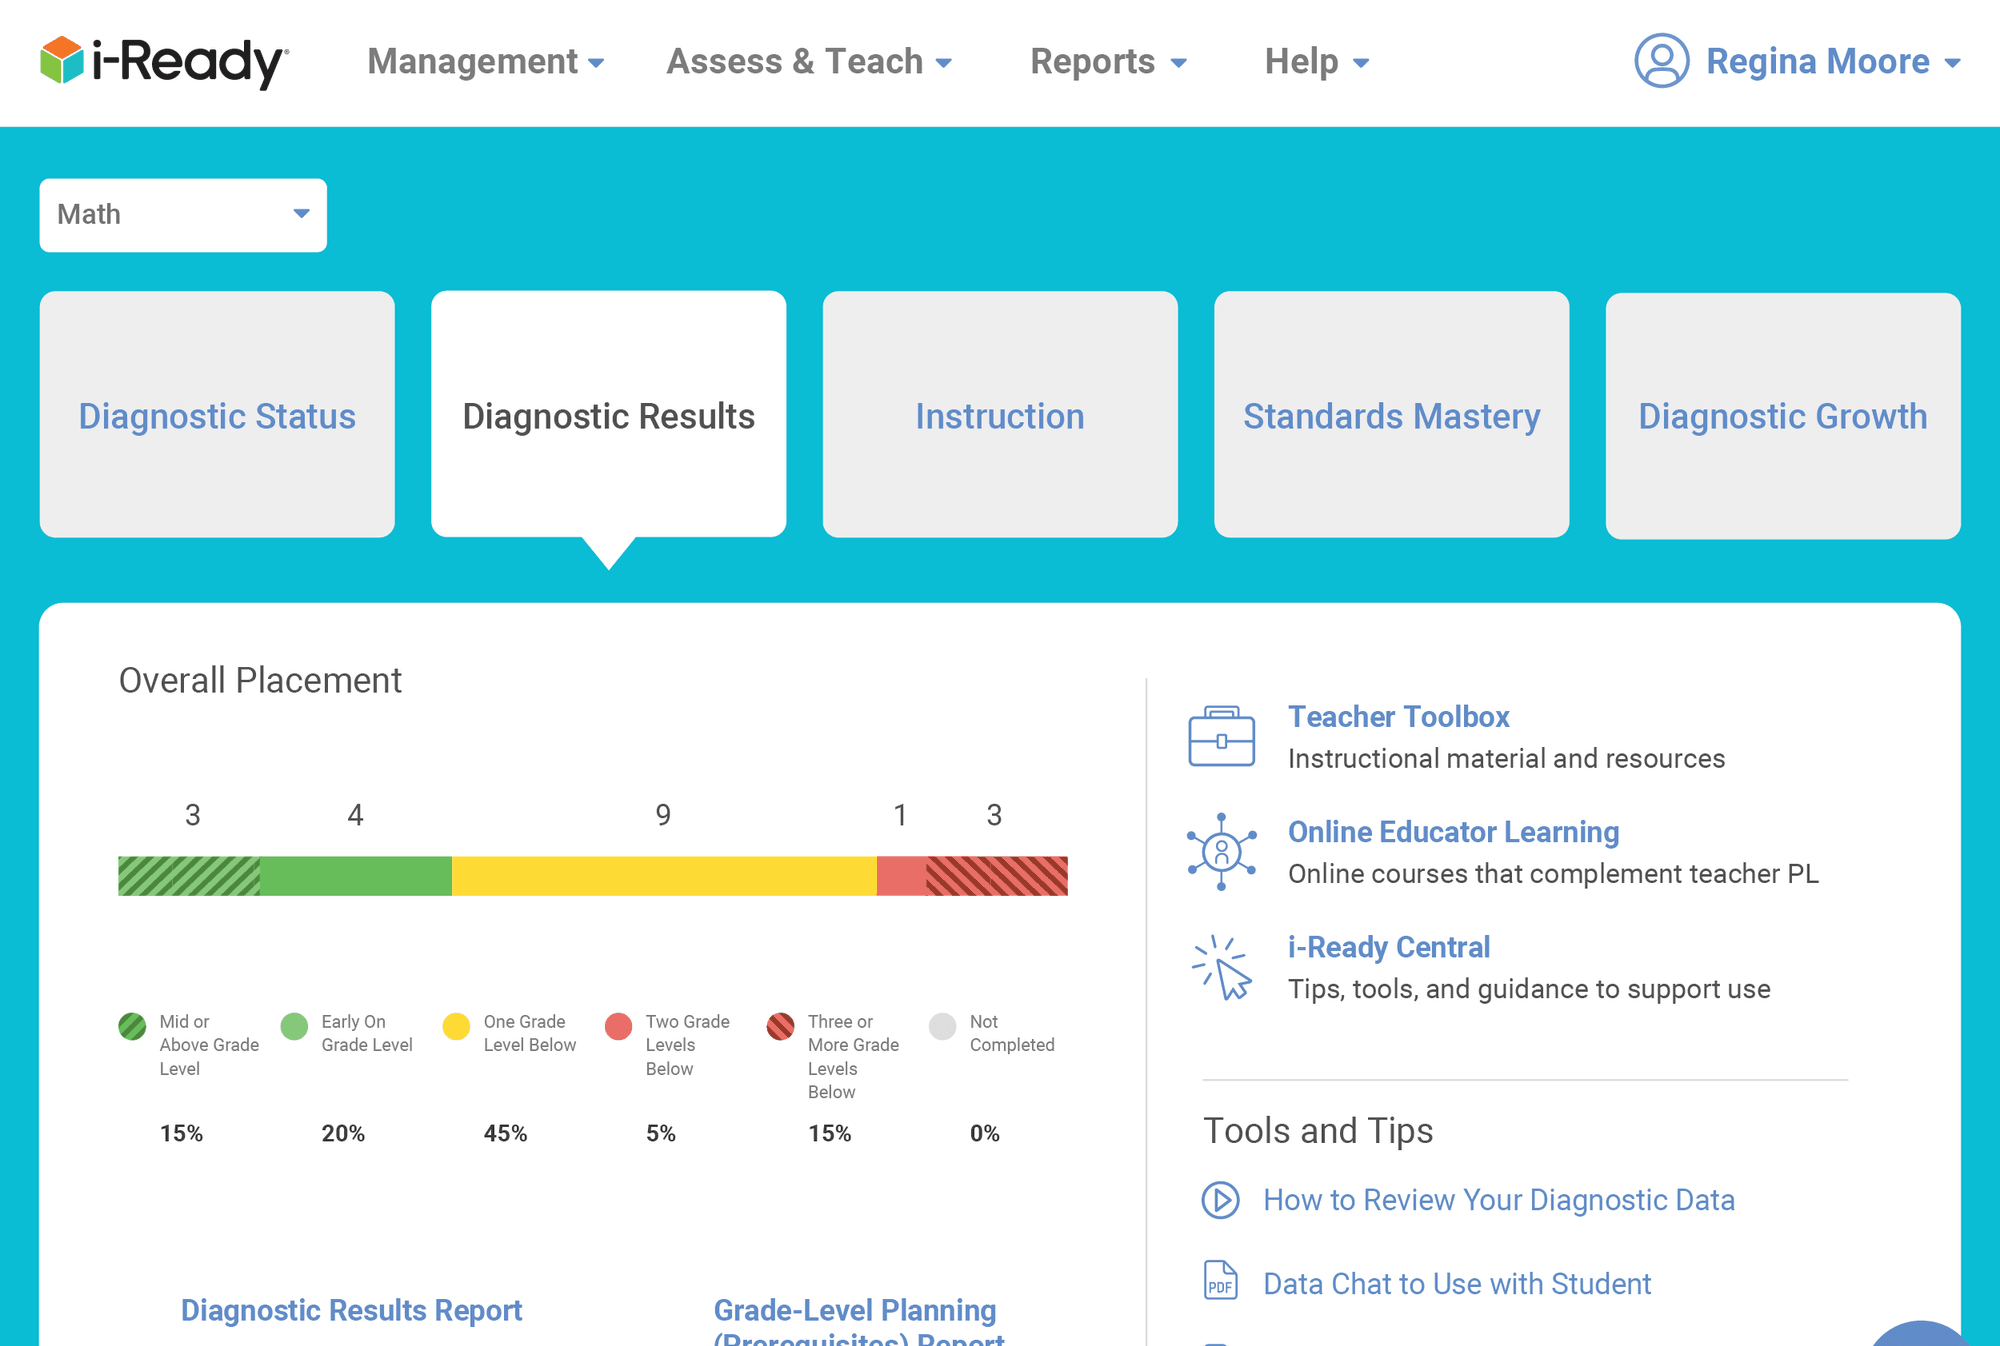Open How to Review Your Diagnostic Data
Viewport: 2000px width, 1346px height.
point(1498,1200)
